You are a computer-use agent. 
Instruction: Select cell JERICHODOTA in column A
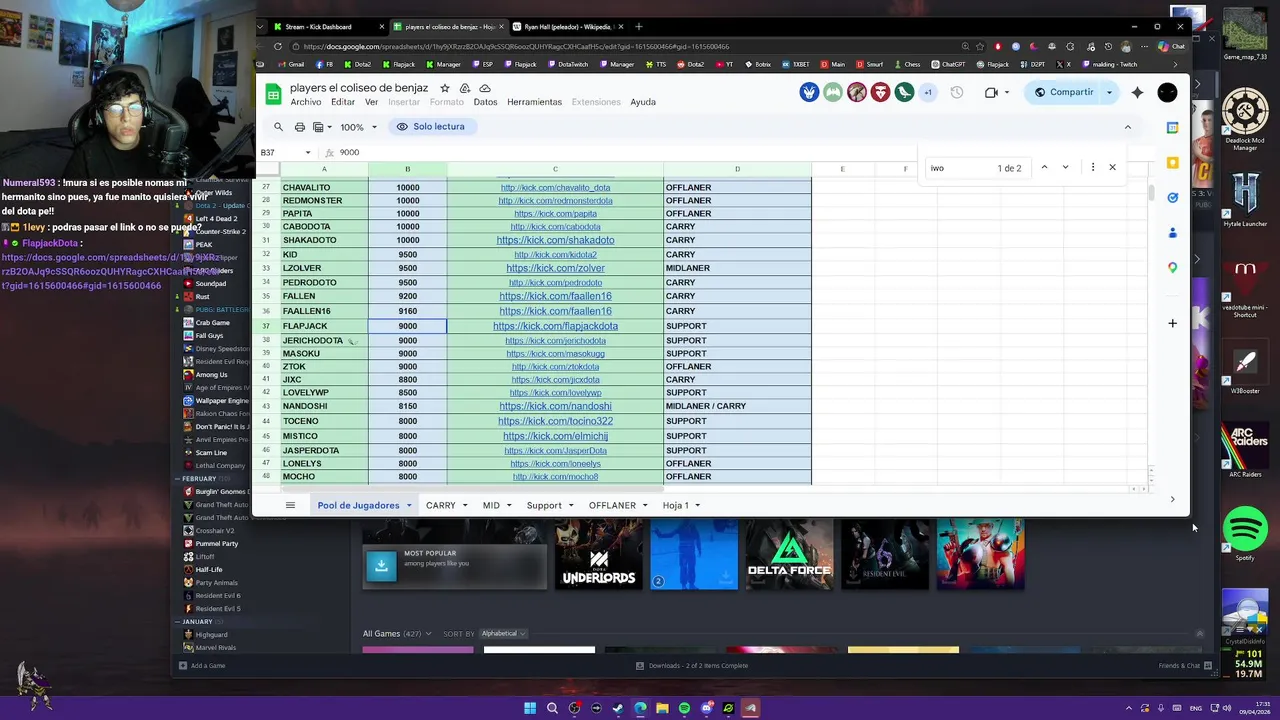(x=324, y=340)
